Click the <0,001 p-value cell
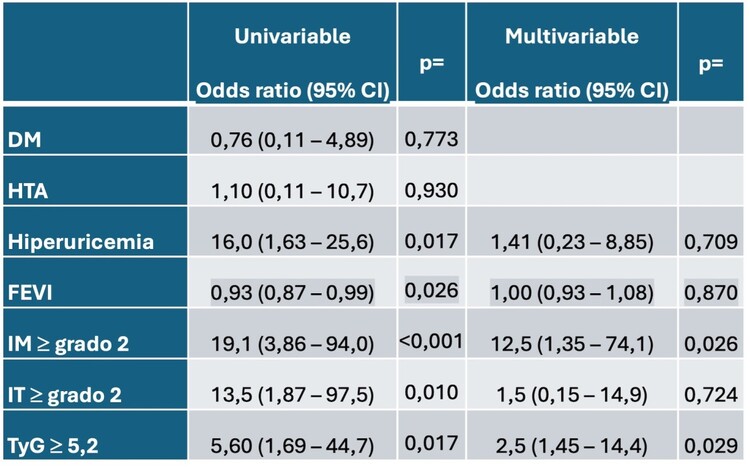The image size is (750, 473). click(431, 341)
